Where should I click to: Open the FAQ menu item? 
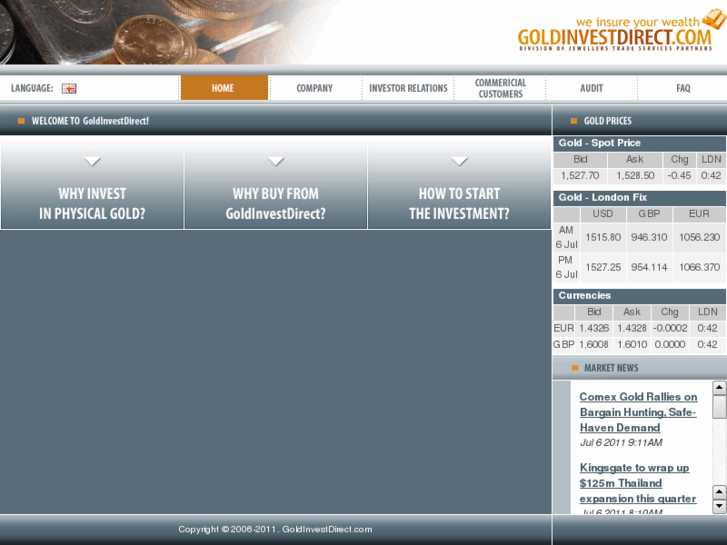pyautogui.click(x=683, y=88)
